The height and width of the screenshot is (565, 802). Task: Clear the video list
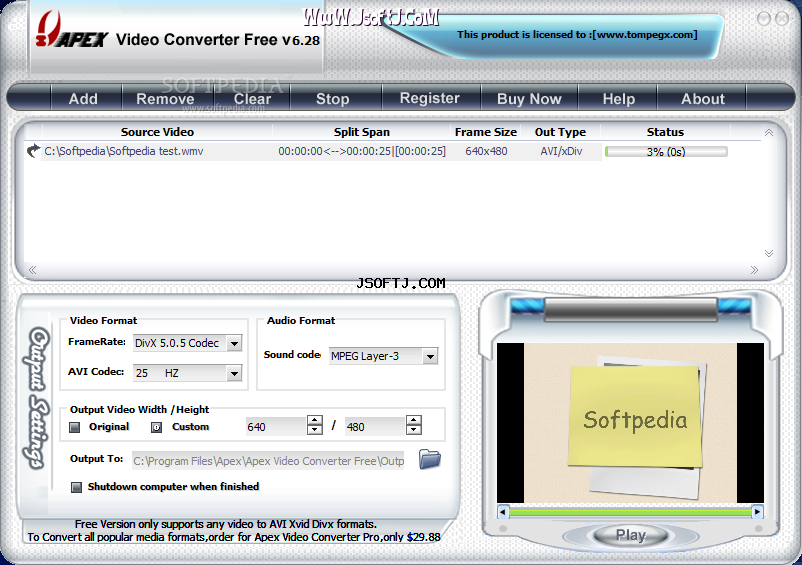[252, 98]
